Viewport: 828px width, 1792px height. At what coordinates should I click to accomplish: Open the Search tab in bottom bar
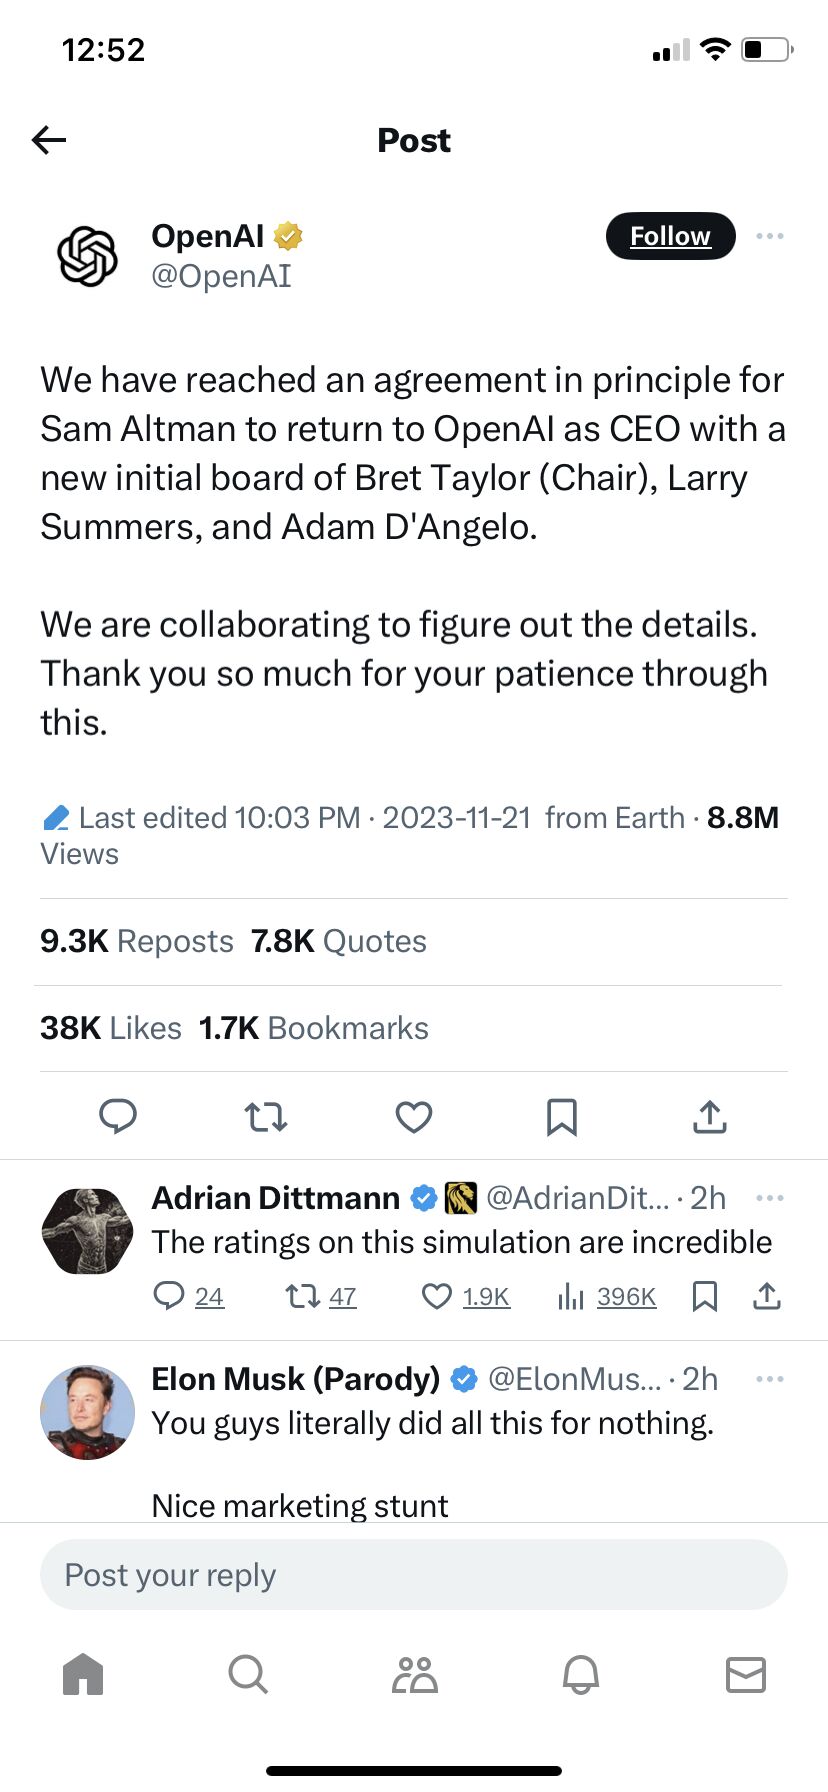tap(248, 1674)
